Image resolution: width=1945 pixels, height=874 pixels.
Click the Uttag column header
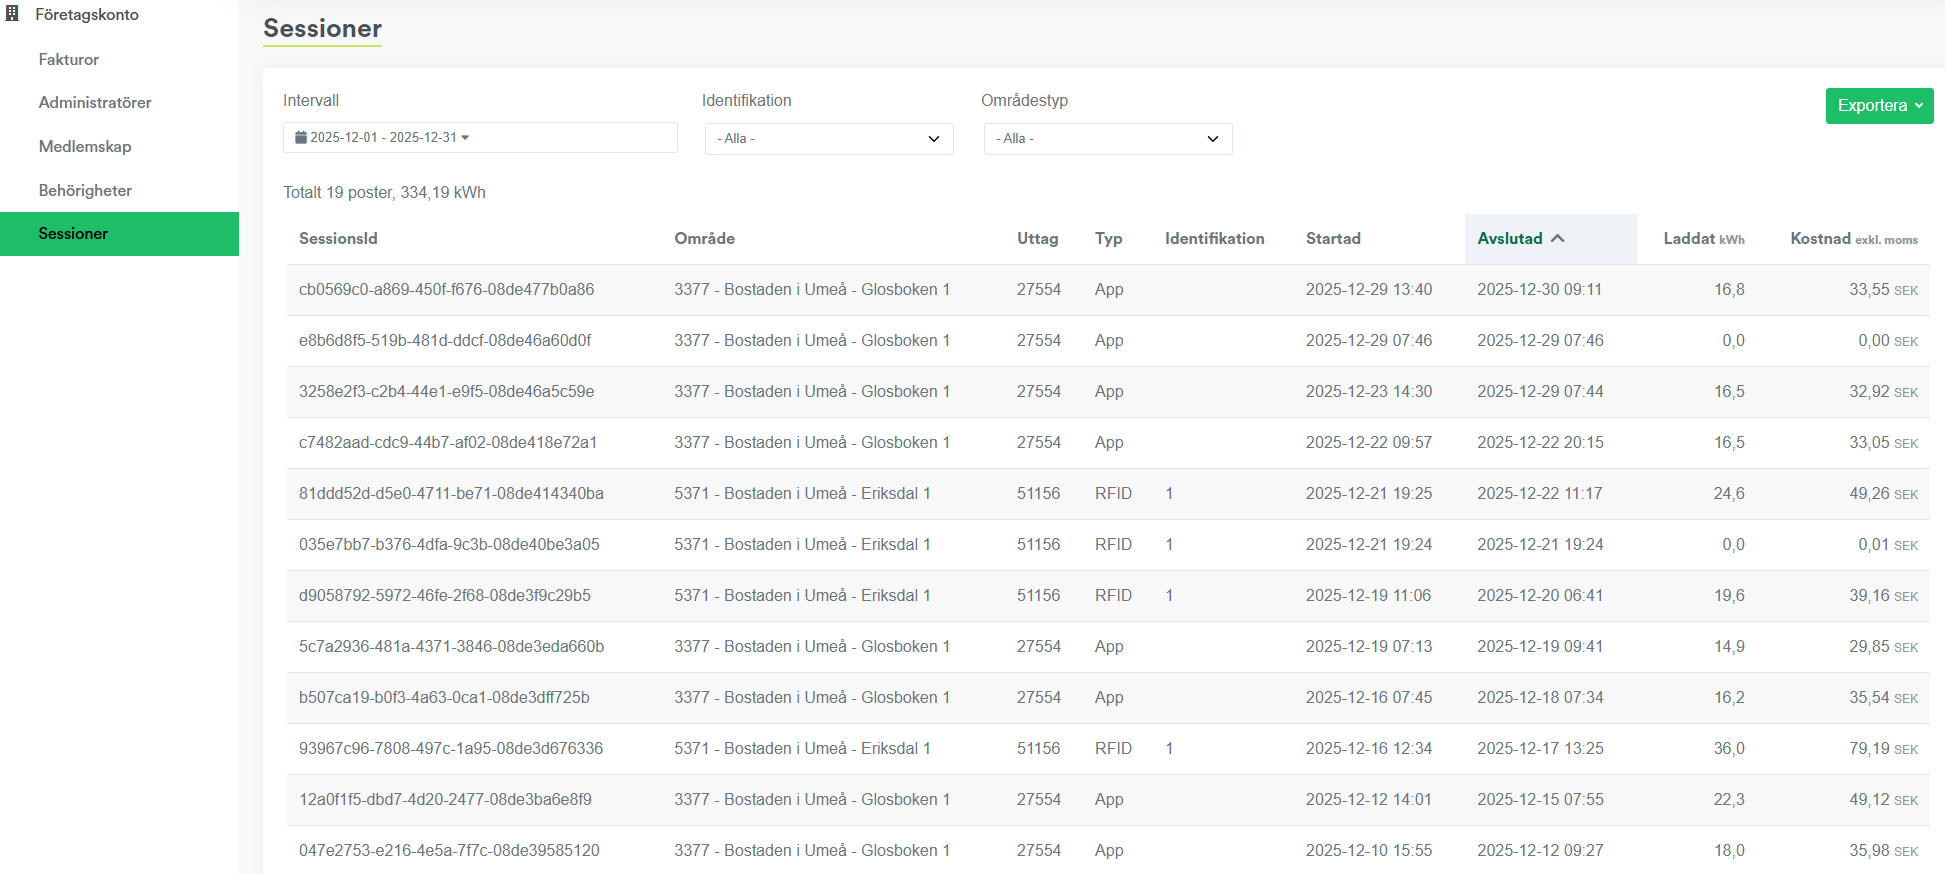coord(1037,239)
